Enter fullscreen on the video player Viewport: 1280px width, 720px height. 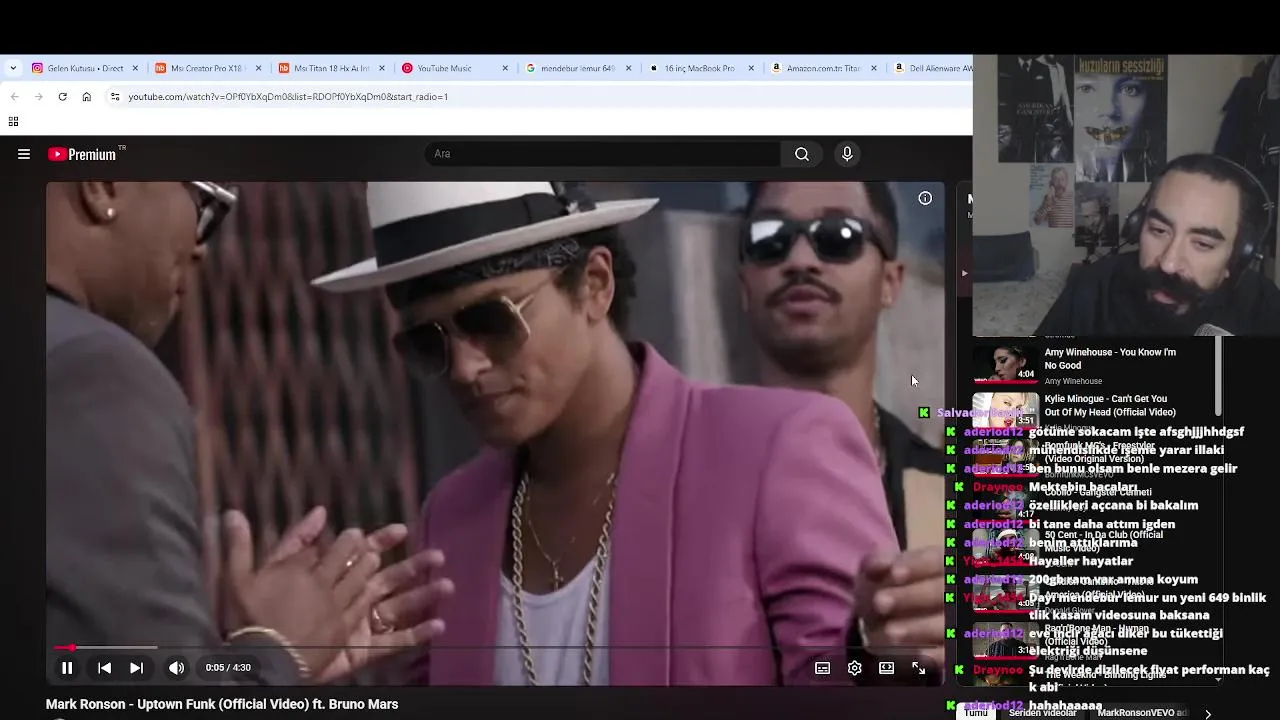[x=918, y=668]
